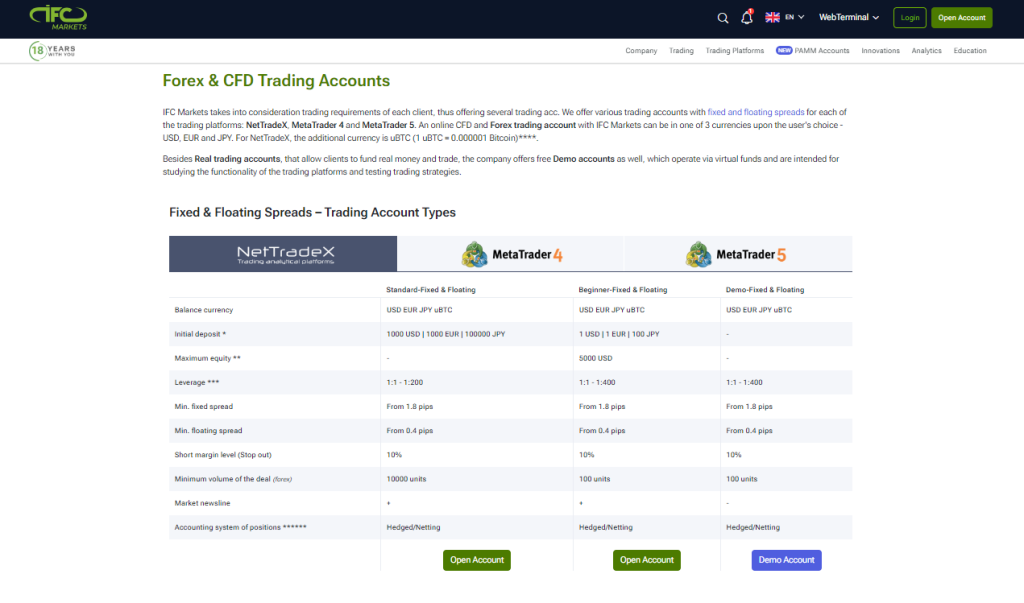This screenshot has width=1024, height=603.
Task: Click the Login button
Action: (909, 17)
